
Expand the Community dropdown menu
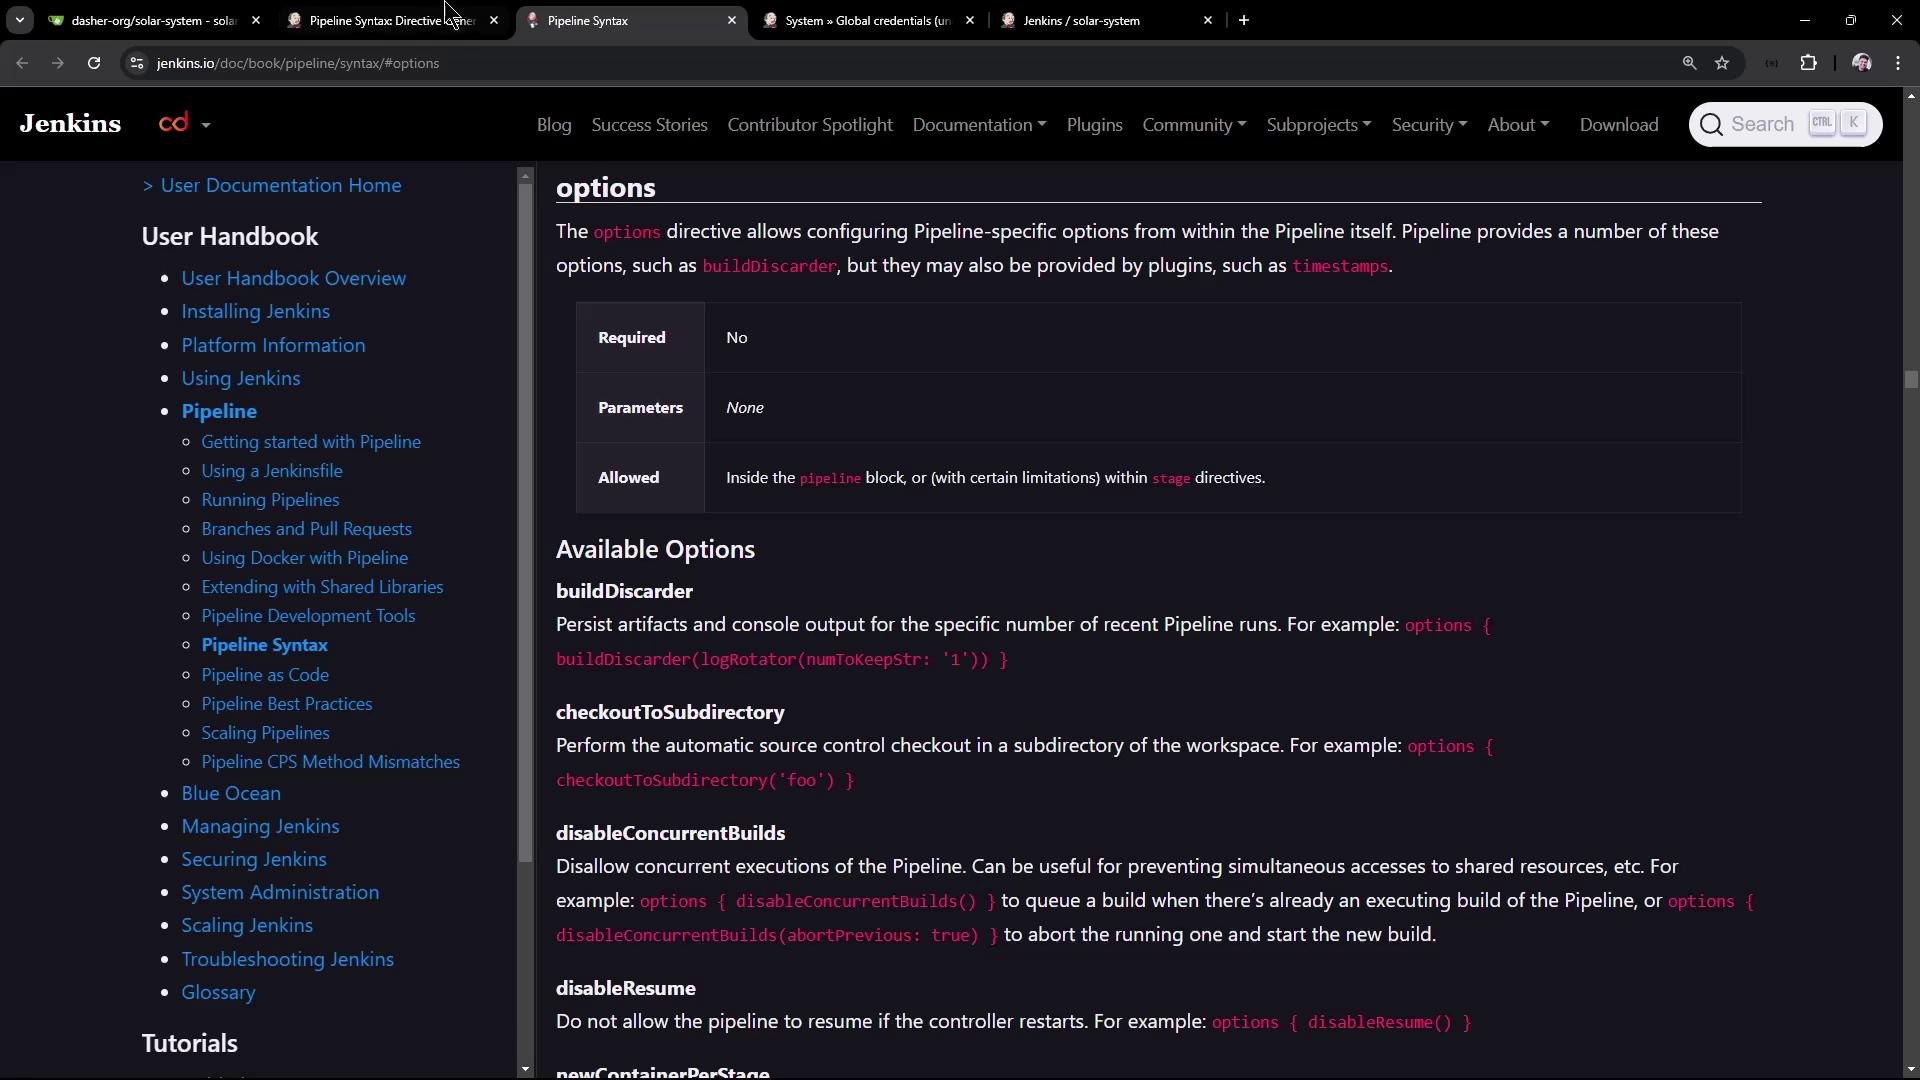(1193, 125)
